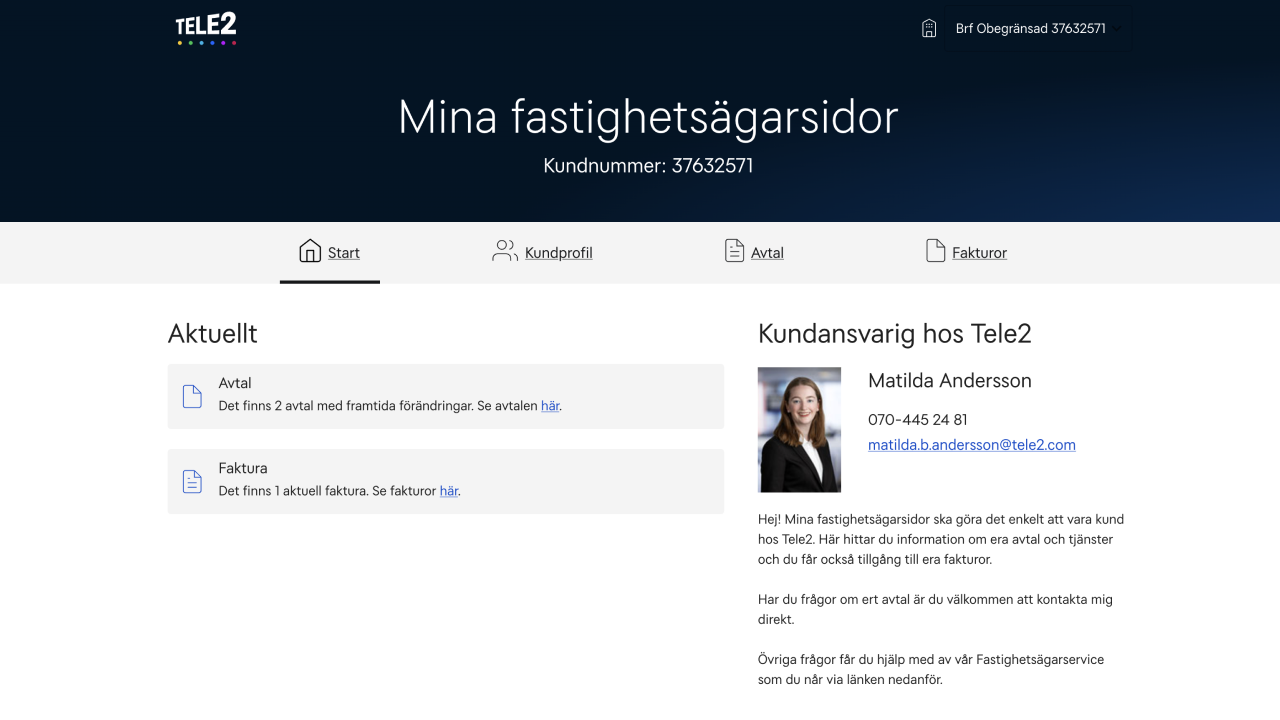Image resolution: width=1280 pixels, height=720 pixels.
Task: Click the page icon next to Fakturor tab
Action: [935, 251]
